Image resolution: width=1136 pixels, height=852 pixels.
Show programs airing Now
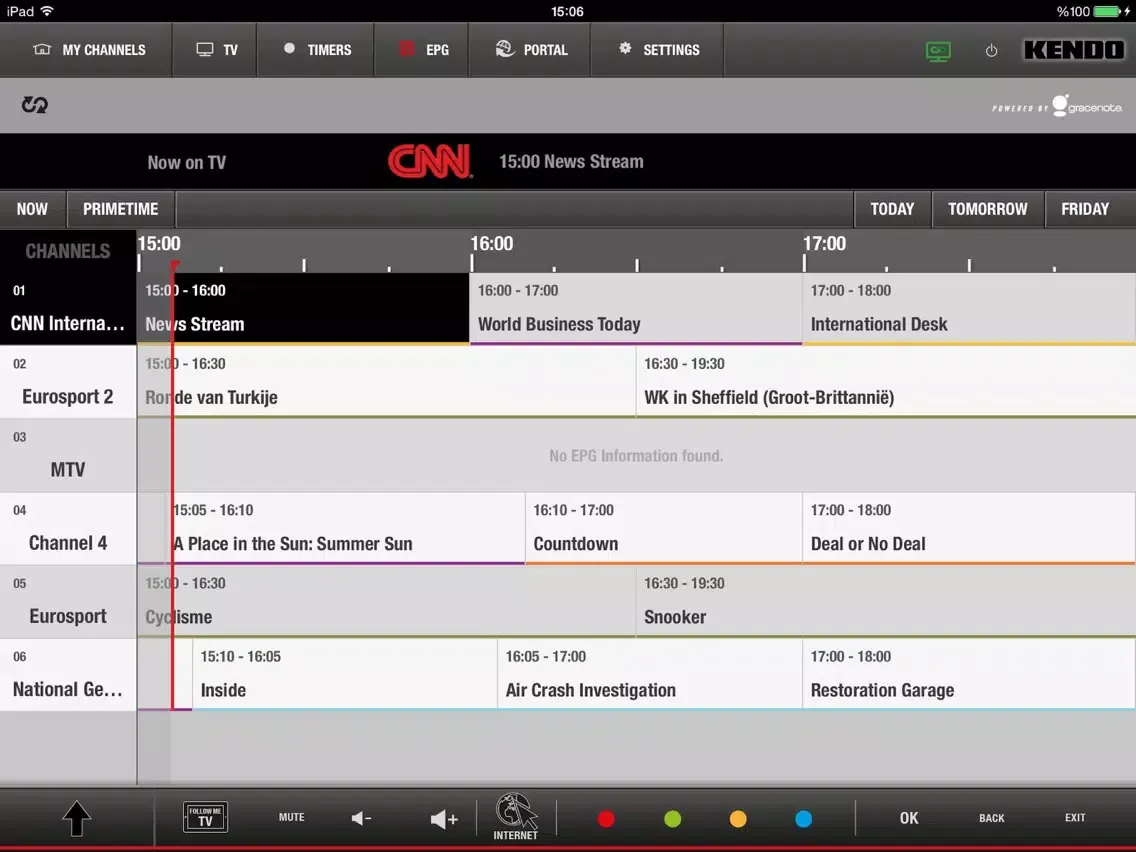click(x=33, y=209)
